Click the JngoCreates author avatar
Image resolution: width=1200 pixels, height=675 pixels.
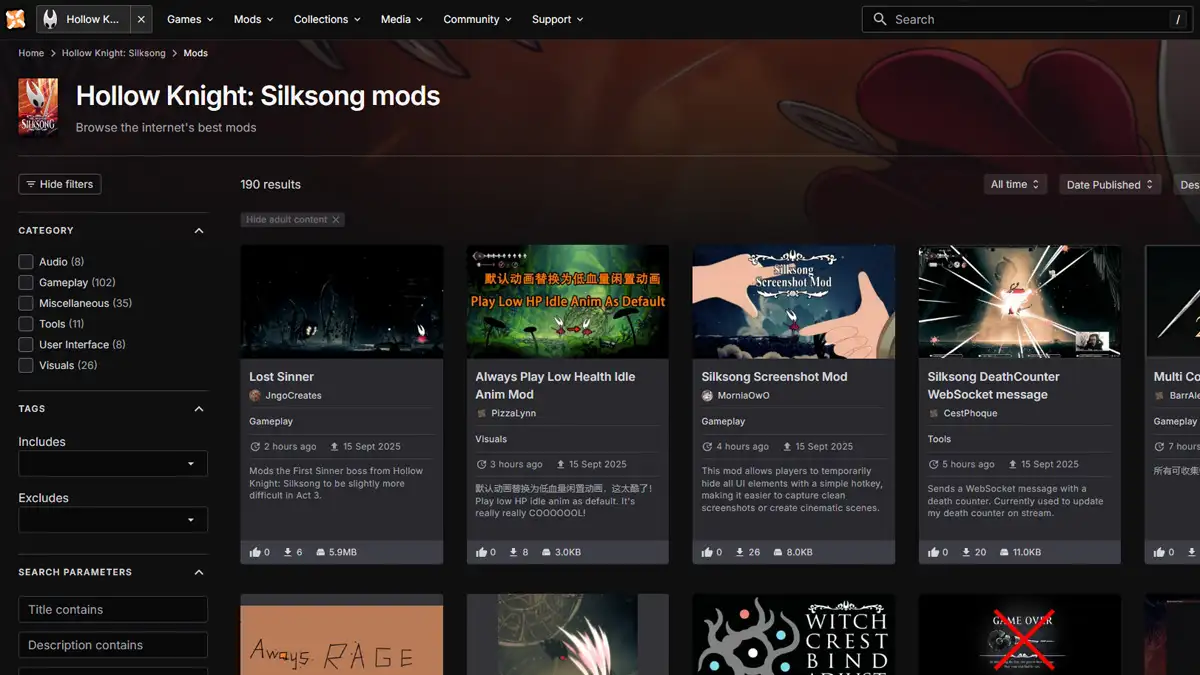click(255, 396)
